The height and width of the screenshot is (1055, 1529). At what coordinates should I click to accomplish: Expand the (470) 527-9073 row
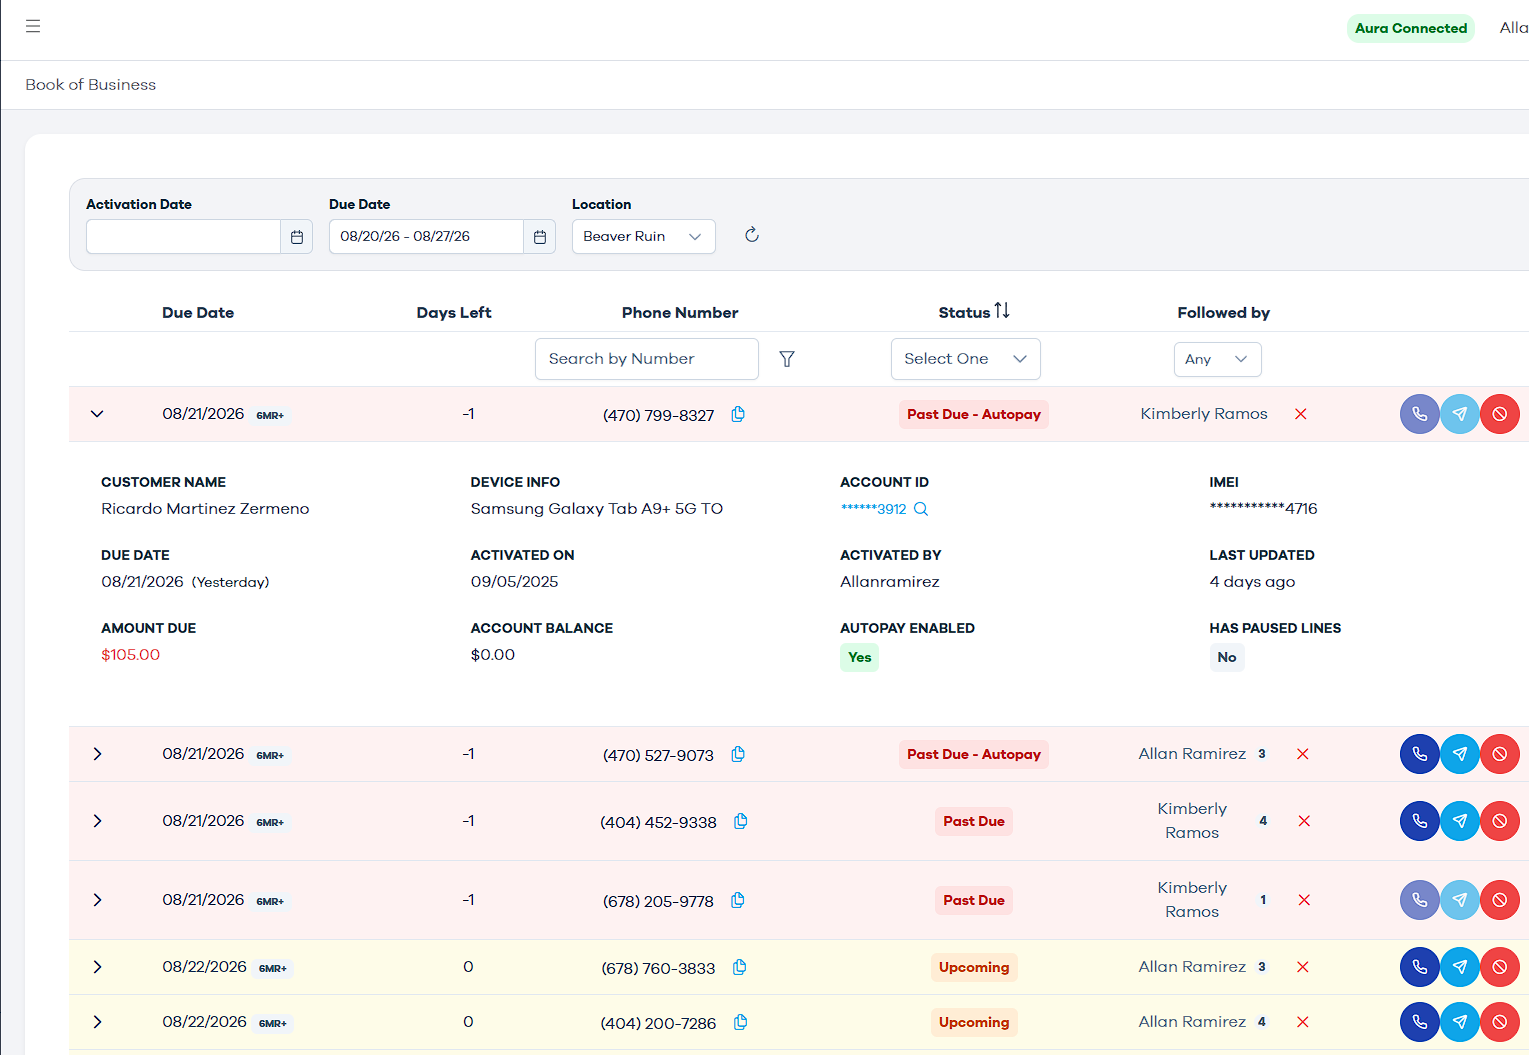(97, 754)
